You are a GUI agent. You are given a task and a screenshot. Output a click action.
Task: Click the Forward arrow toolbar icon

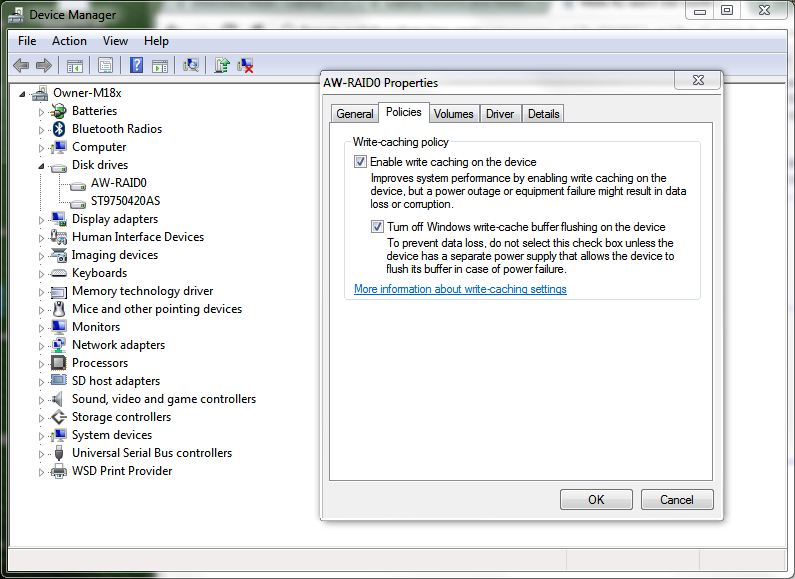click(44, 65)
